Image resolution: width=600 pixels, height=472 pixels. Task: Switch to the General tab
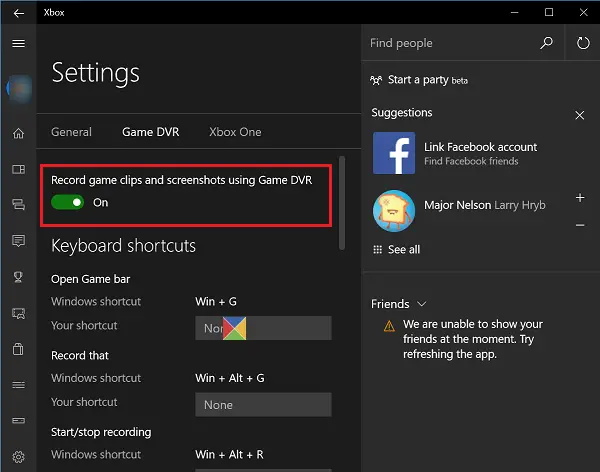[71, 132]
